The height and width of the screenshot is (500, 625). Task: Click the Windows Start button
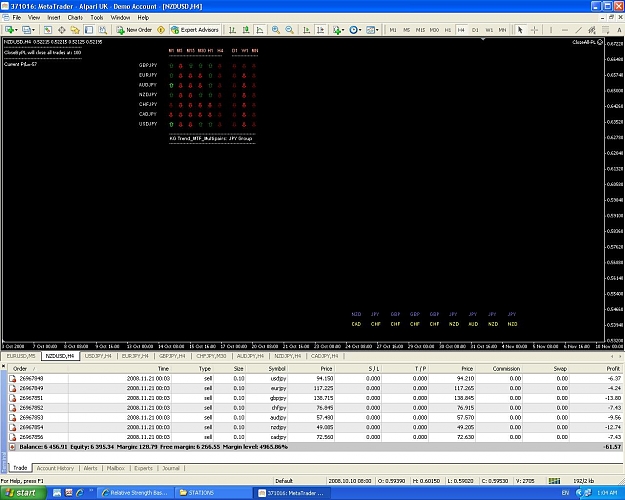23,493
